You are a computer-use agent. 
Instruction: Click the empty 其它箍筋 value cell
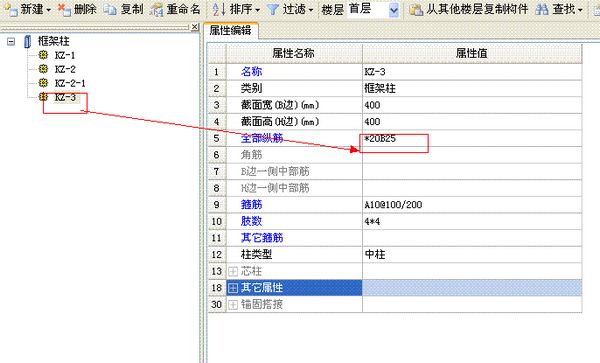[x=472, y=238]
